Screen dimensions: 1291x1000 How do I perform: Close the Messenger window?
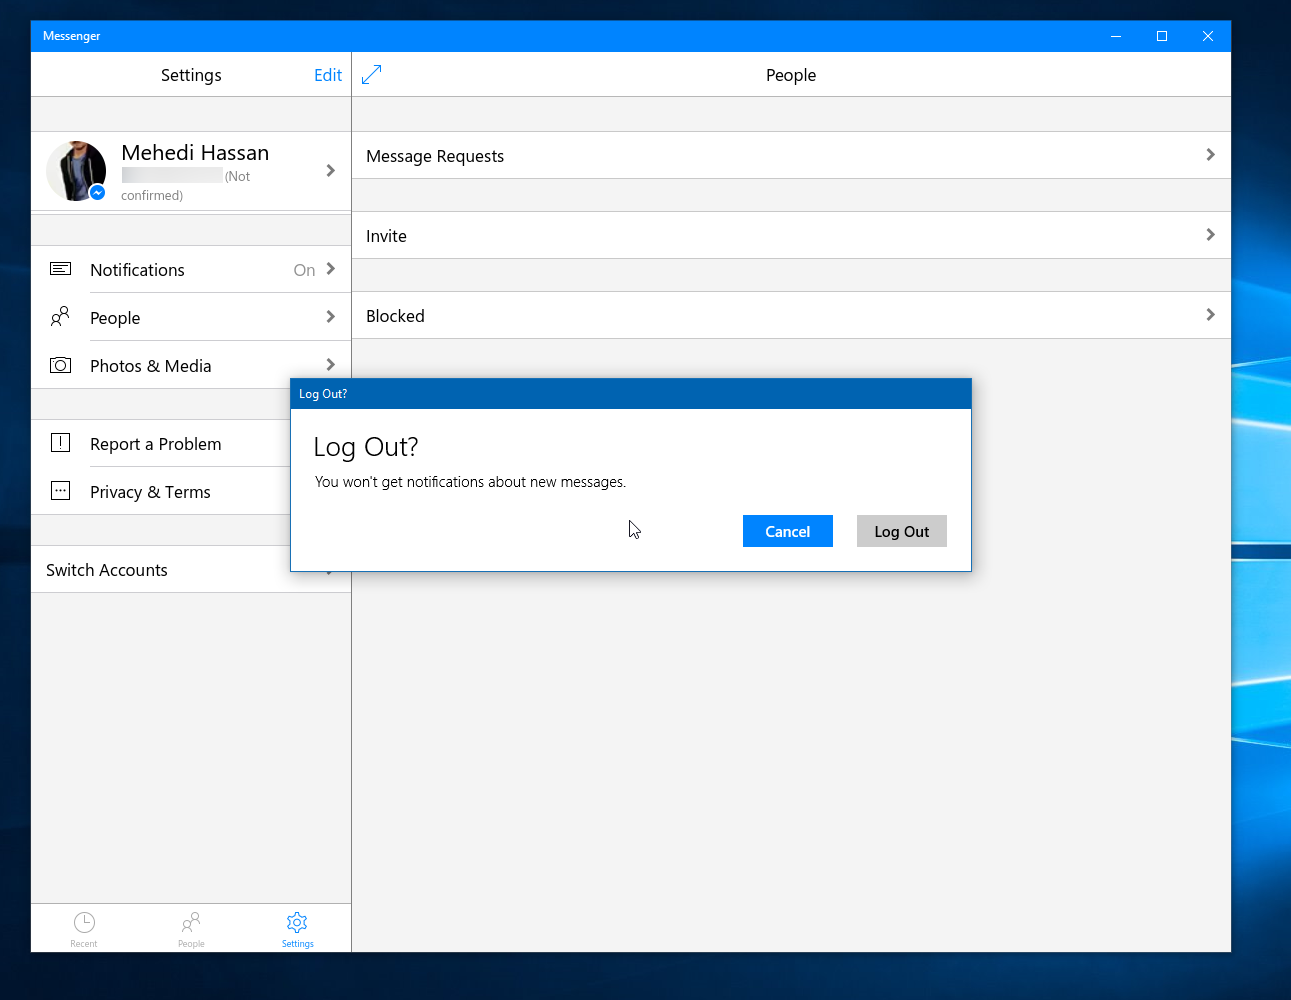1208,36
